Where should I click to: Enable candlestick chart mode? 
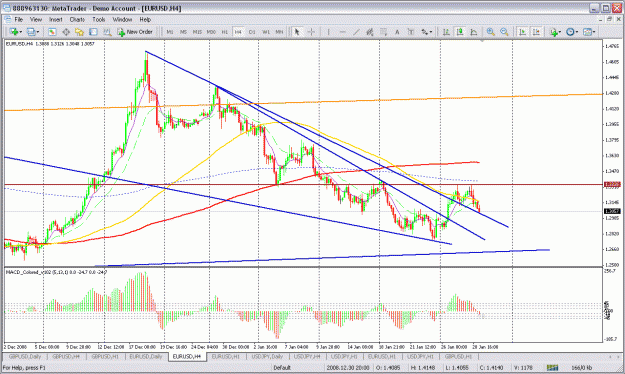tap(460, 32)
